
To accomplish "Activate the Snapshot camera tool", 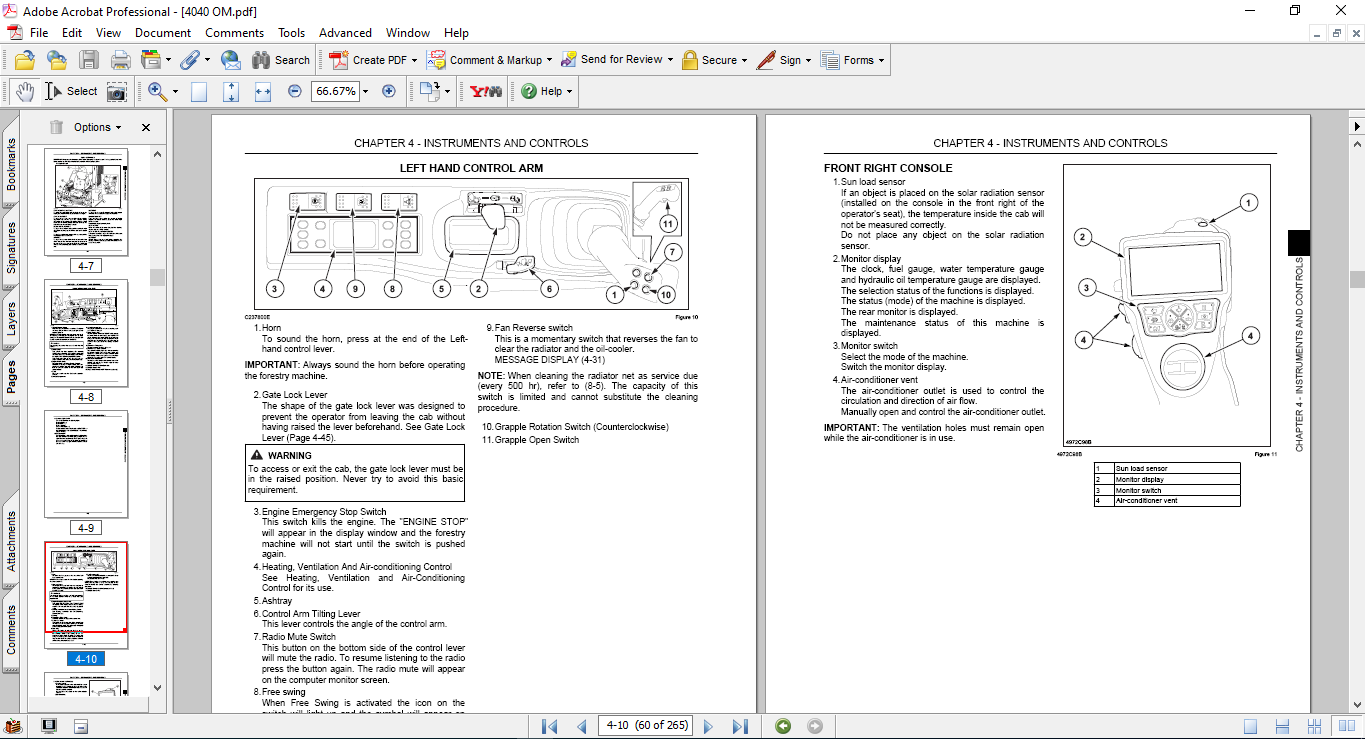I will (x=117, y=91).
